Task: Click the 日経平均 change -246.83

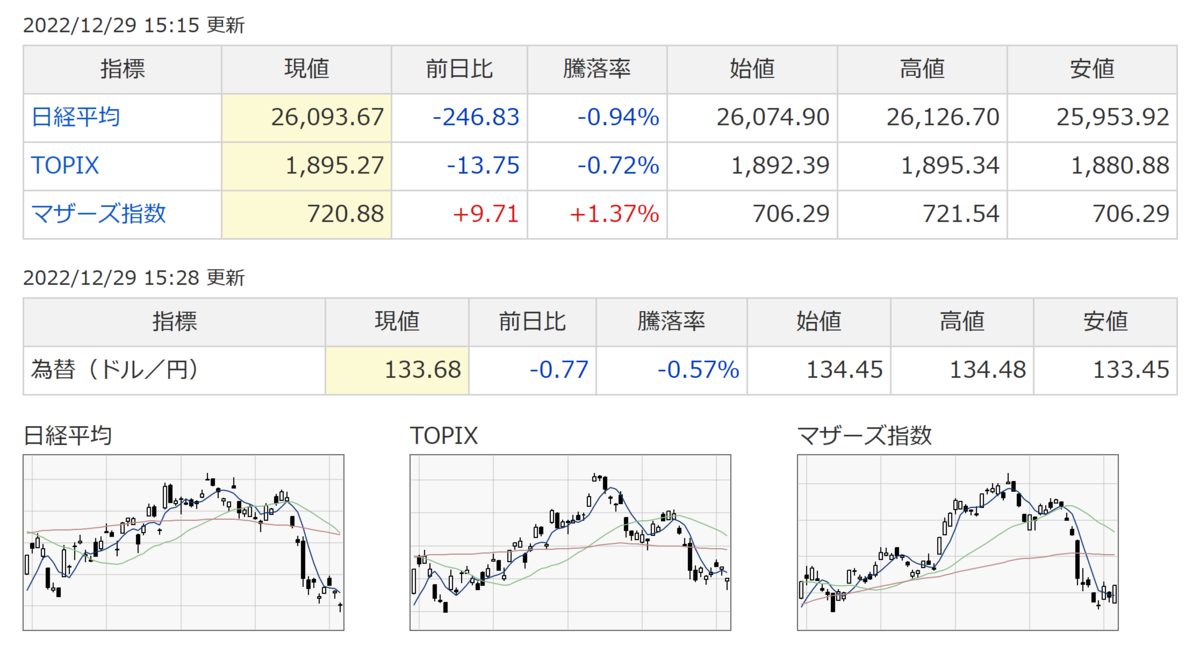Action: tap(476, 117)
